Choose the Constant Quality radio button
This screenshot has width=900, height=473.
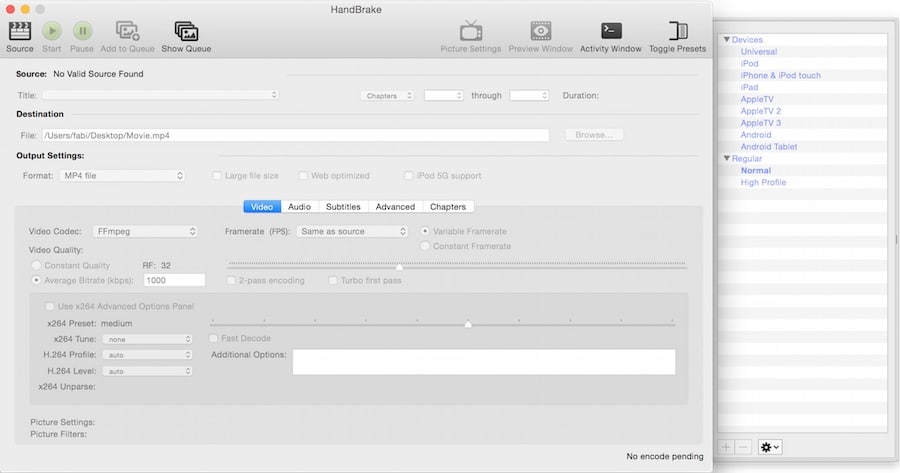click(36, 265)
